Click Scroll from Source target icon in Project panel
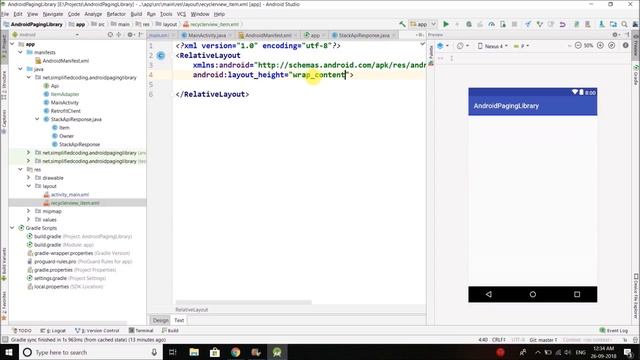Image resolution: width=640 pixels, height=360 pixels. point(110,35)
